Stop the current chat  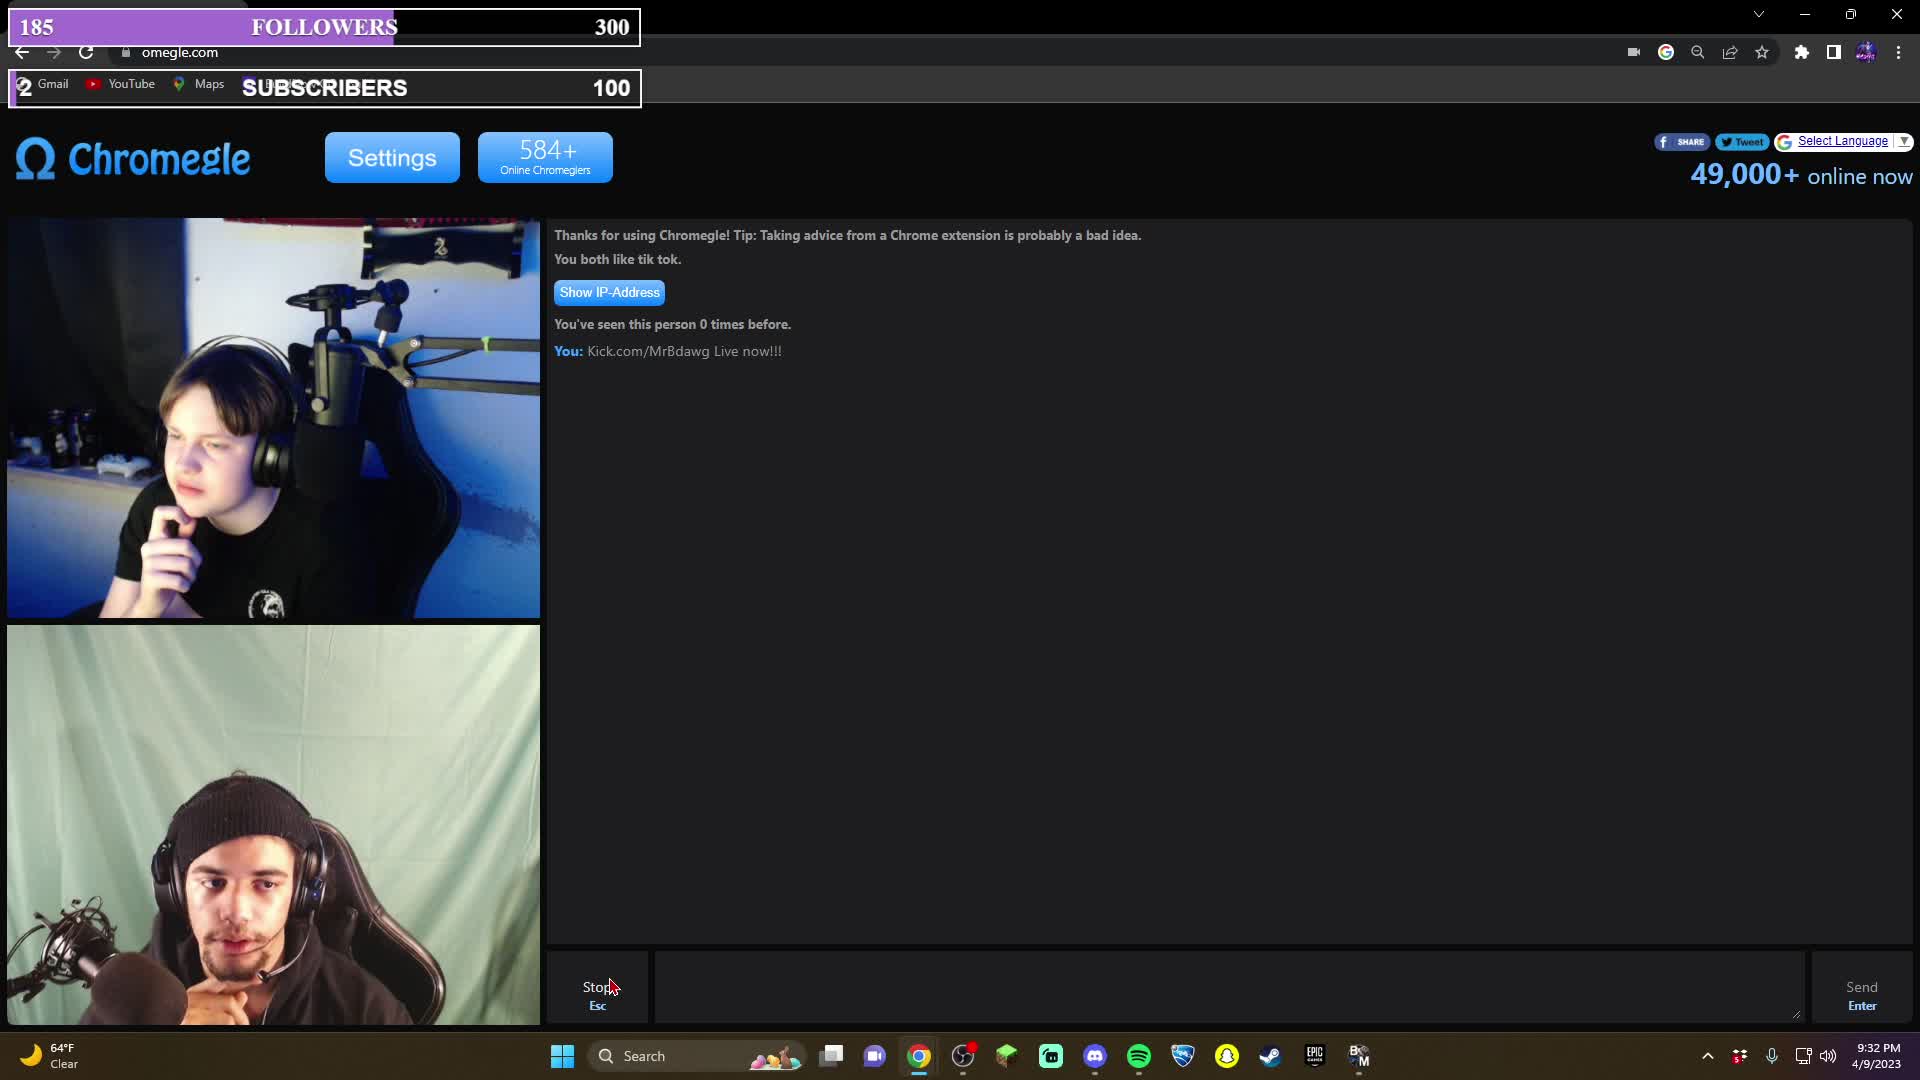tap(597, 988)
